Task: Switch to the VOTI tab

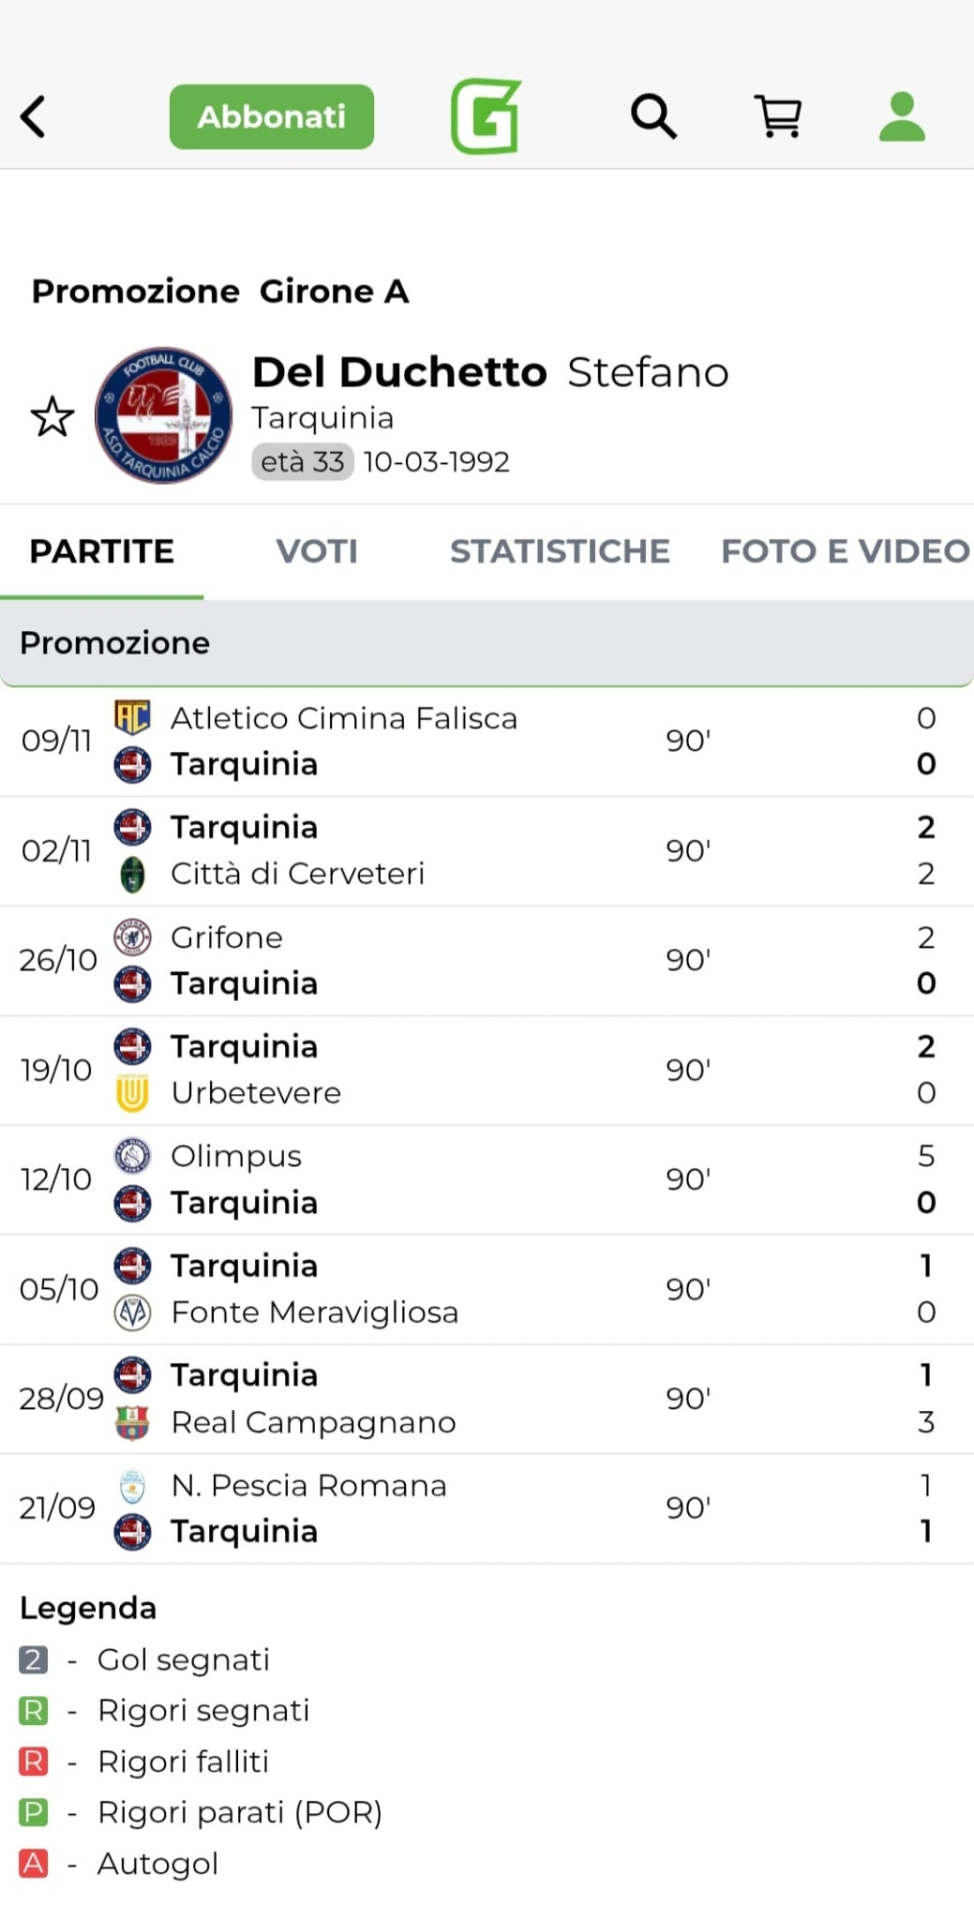Action: pos(316,551)
